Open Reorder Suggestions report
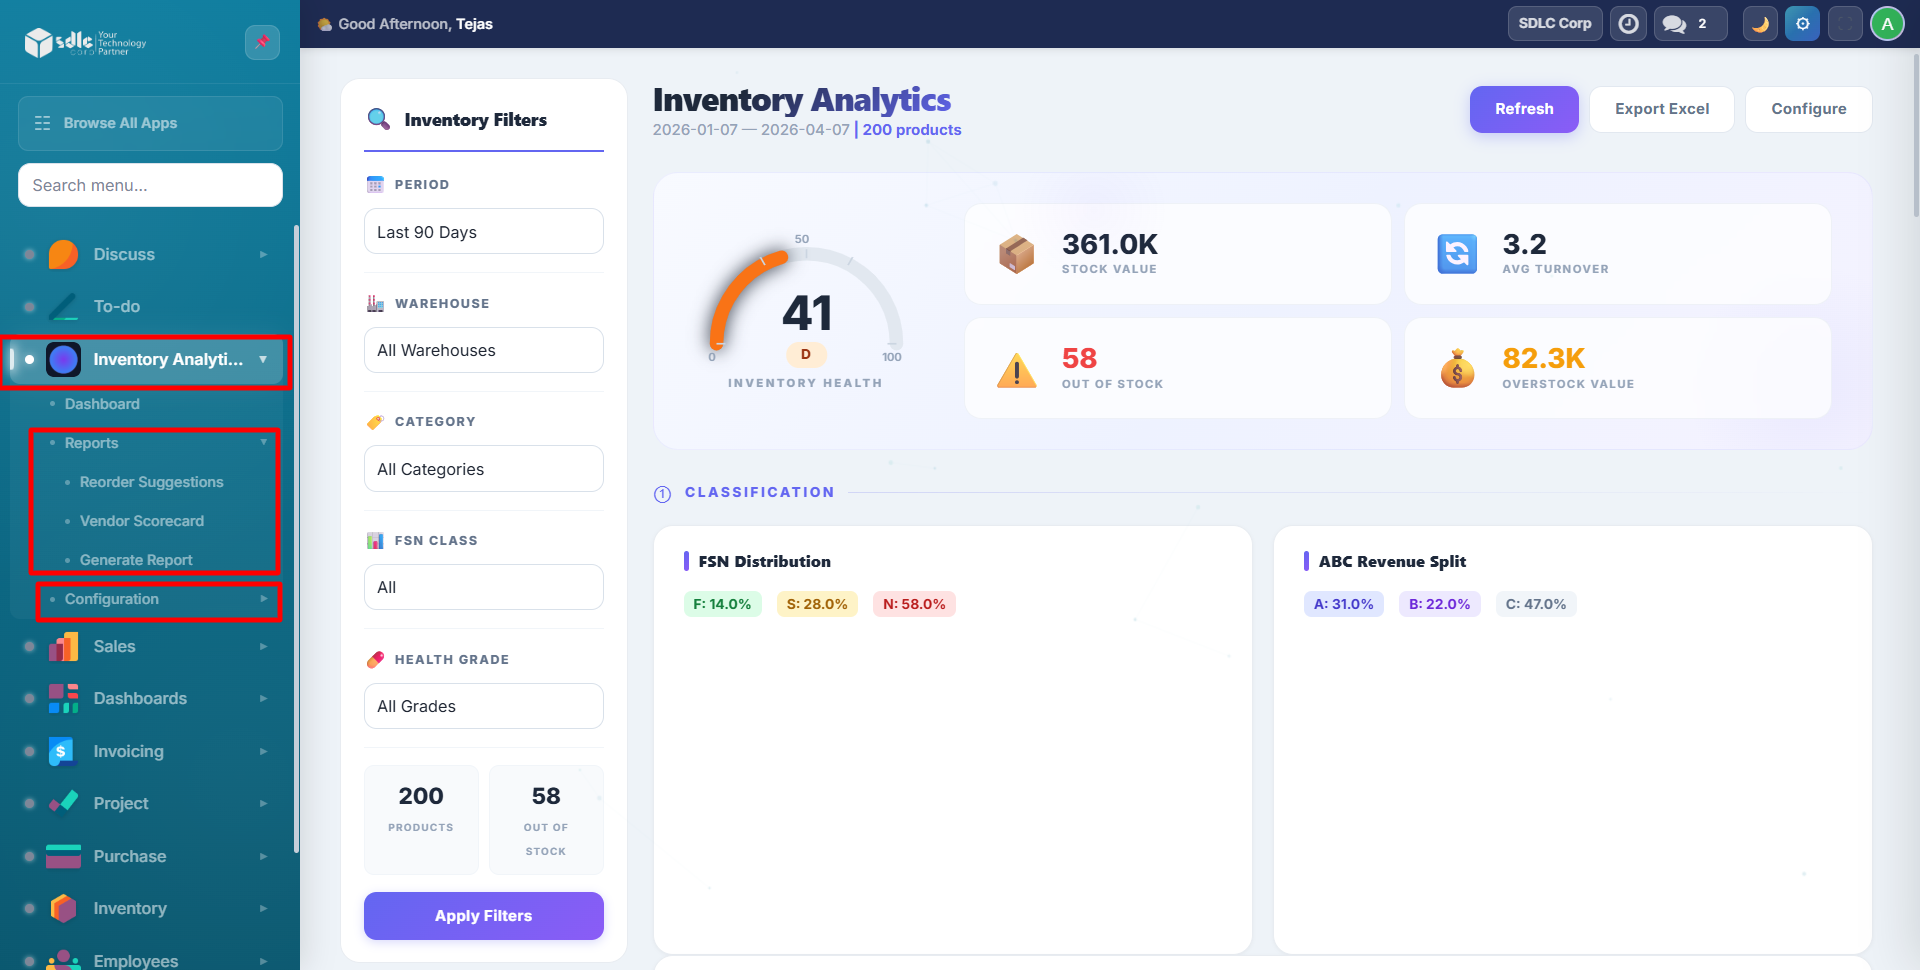The height and width of the screenshot is (970, 1920). (151, 482)
